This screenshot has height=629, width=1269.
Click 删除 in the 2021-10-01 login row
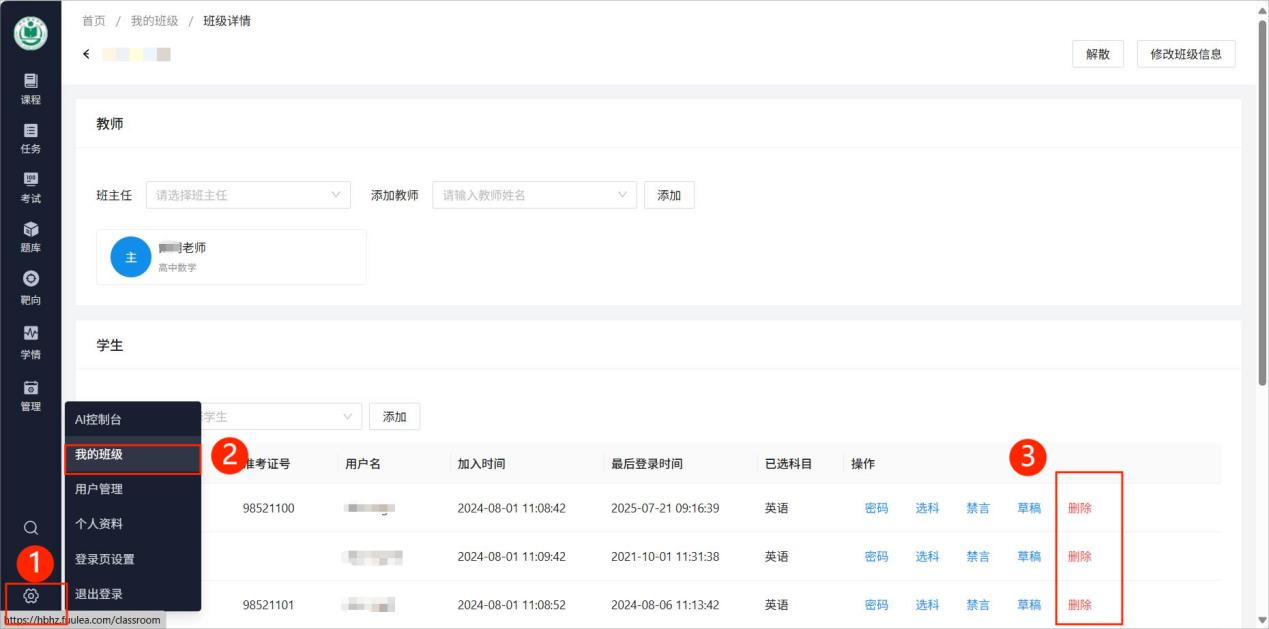tap(1080, 557)
